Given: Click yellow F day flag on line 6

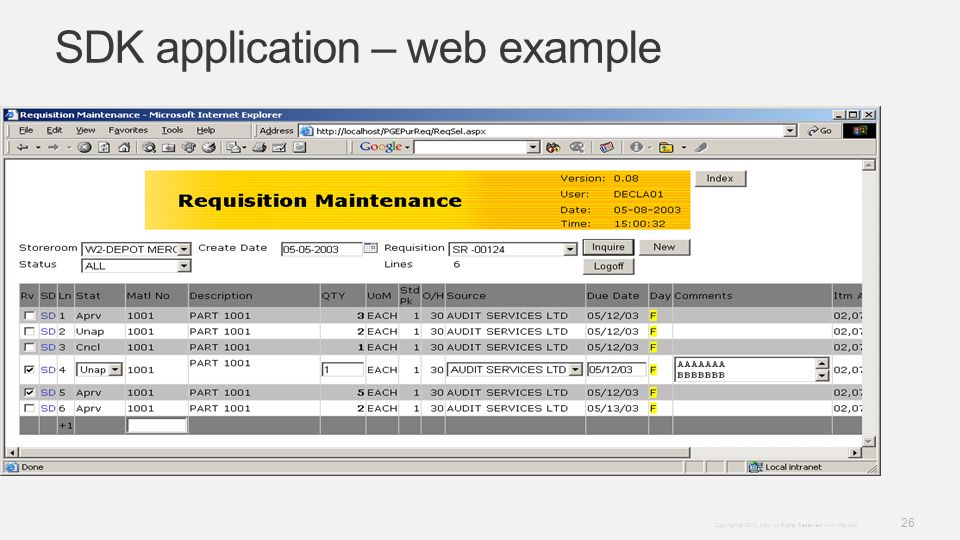Looking at the screenshot, I should tap(653, 408).
